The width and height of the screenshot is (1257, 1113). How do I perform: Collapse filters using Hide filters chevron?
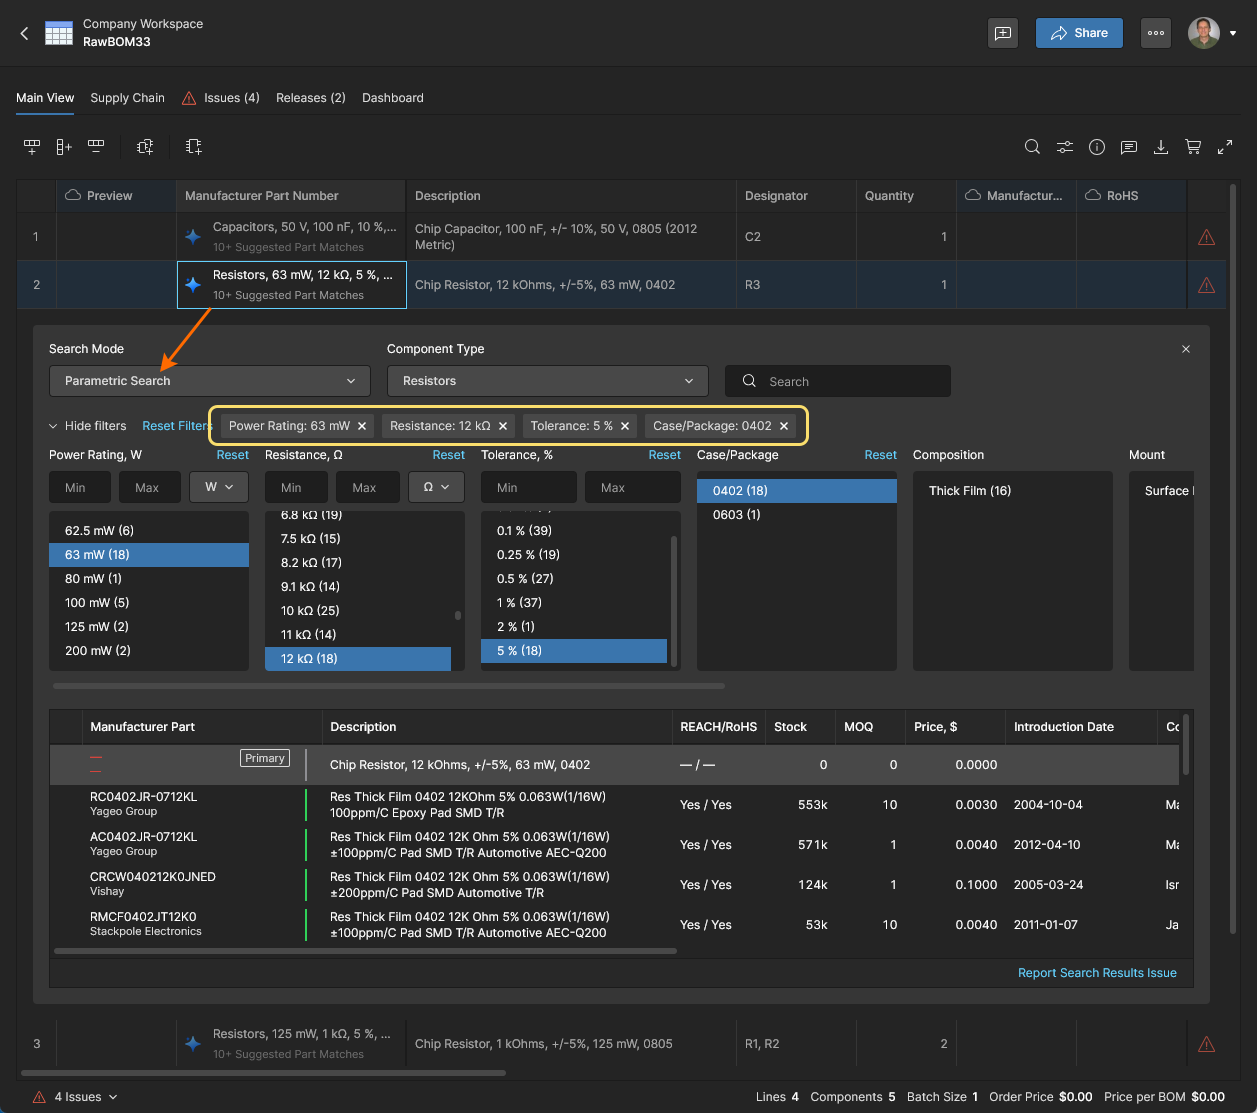click(54, 426)
